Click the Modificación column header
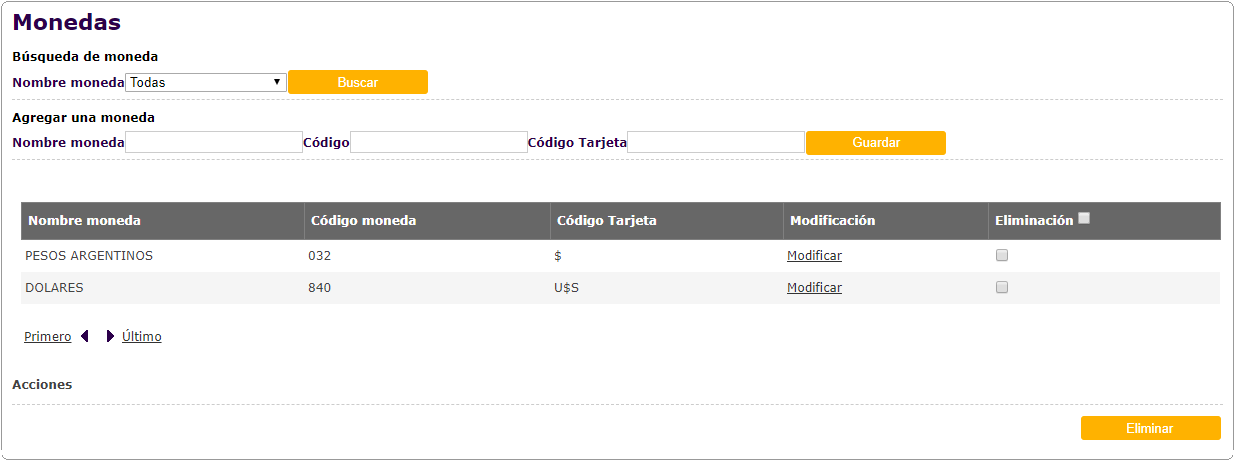Image resolution: width=1236 pixels, height=460 pixels. 832,221
